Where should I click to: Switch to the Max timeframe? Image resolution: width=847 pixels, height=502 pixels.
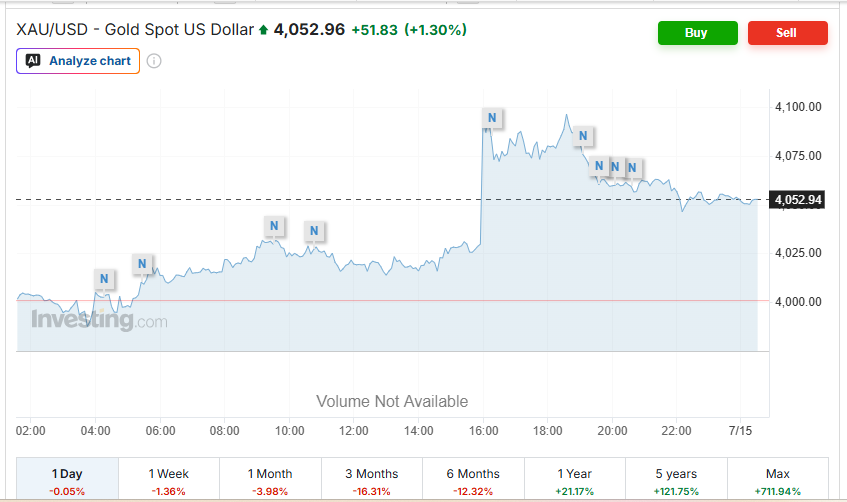(778, 479)
